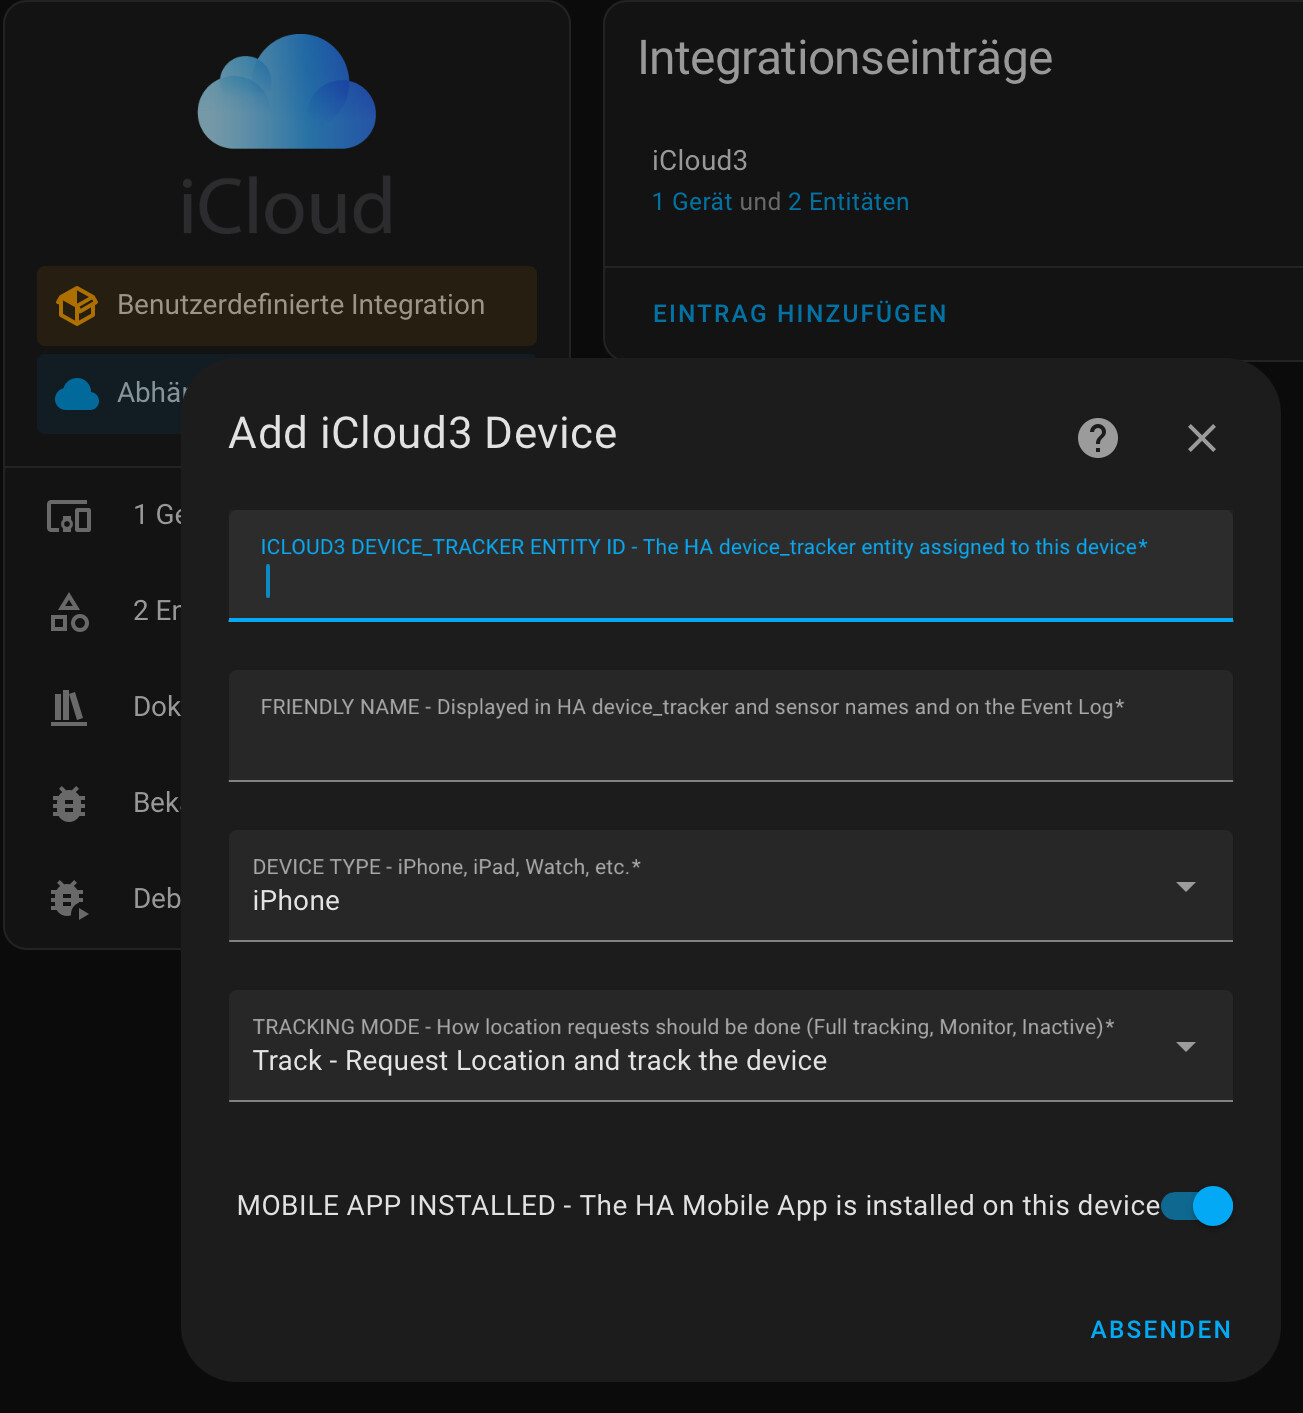Open the debug logging bug icon
The image size is (1303, 1413).
click(x=68, y=899)
